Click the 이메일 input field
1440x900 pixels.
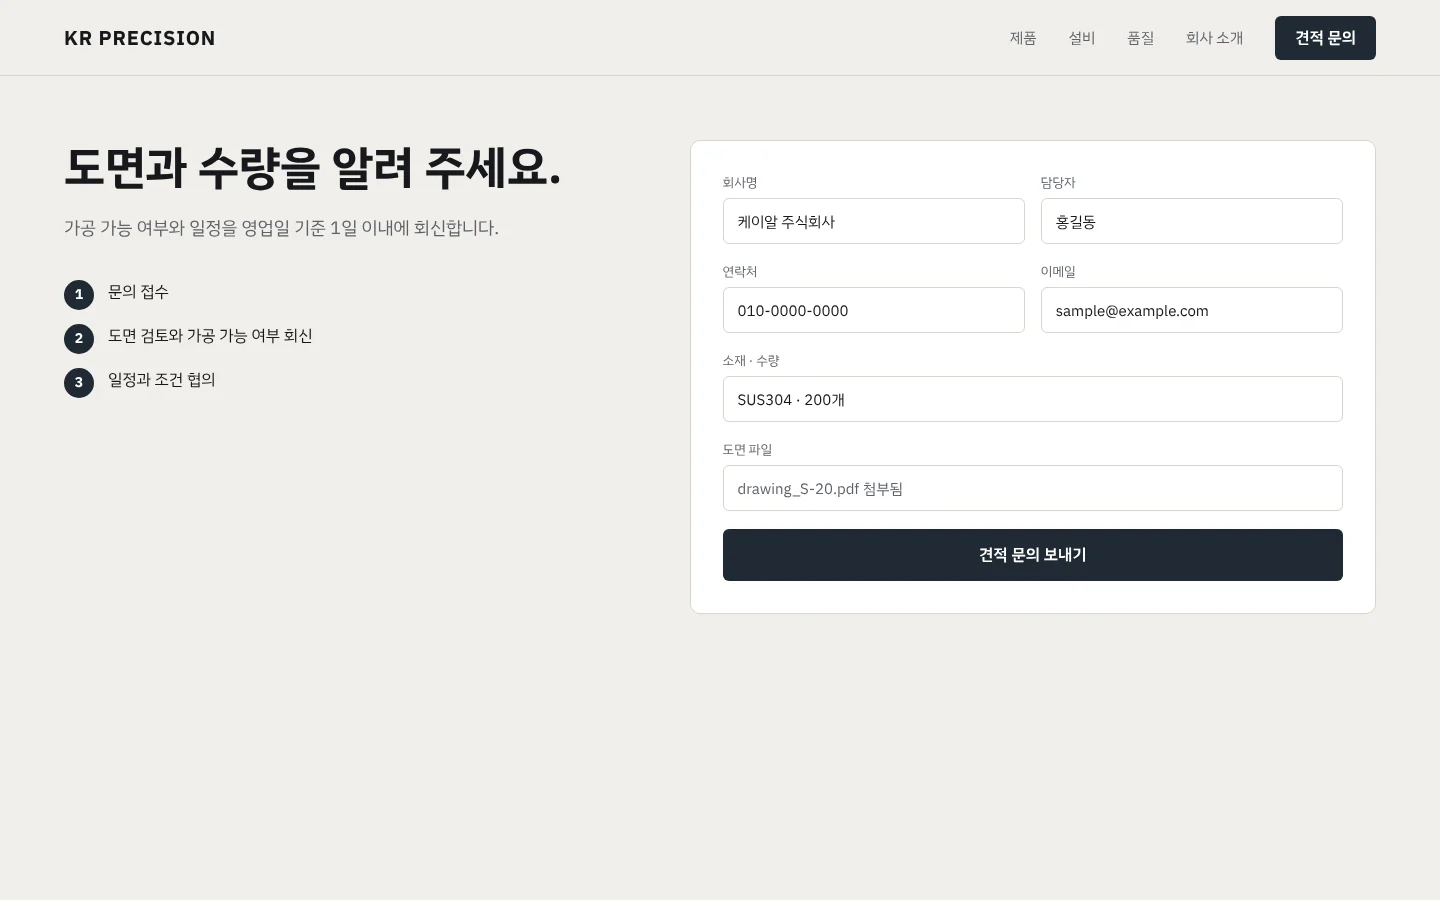coord(1192,310)
